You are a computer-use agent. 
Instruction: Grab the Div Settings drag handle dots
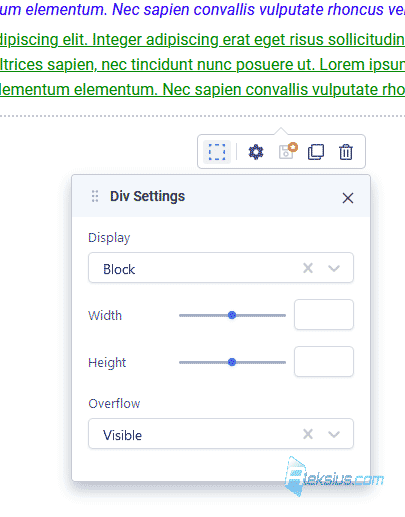pos(95,196)
